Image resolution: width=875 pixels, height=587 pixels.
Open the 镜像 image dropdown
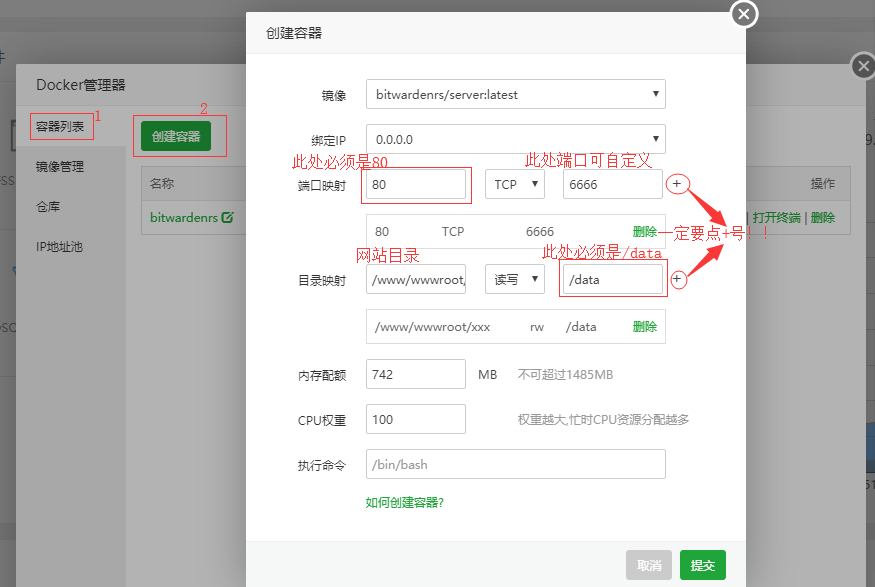coord(515,94)
